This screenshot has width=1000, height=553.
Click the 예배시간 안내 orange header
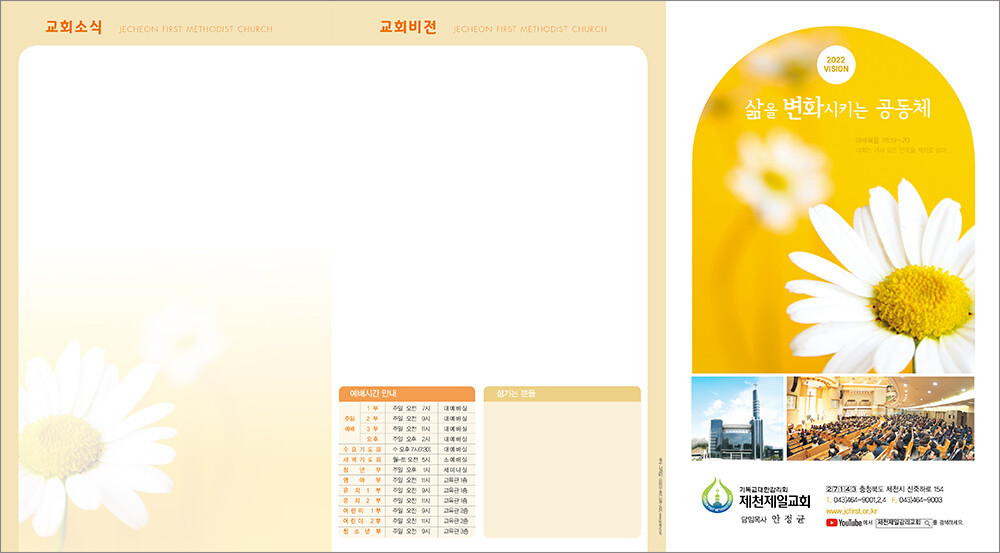click(x=406, y=393)
